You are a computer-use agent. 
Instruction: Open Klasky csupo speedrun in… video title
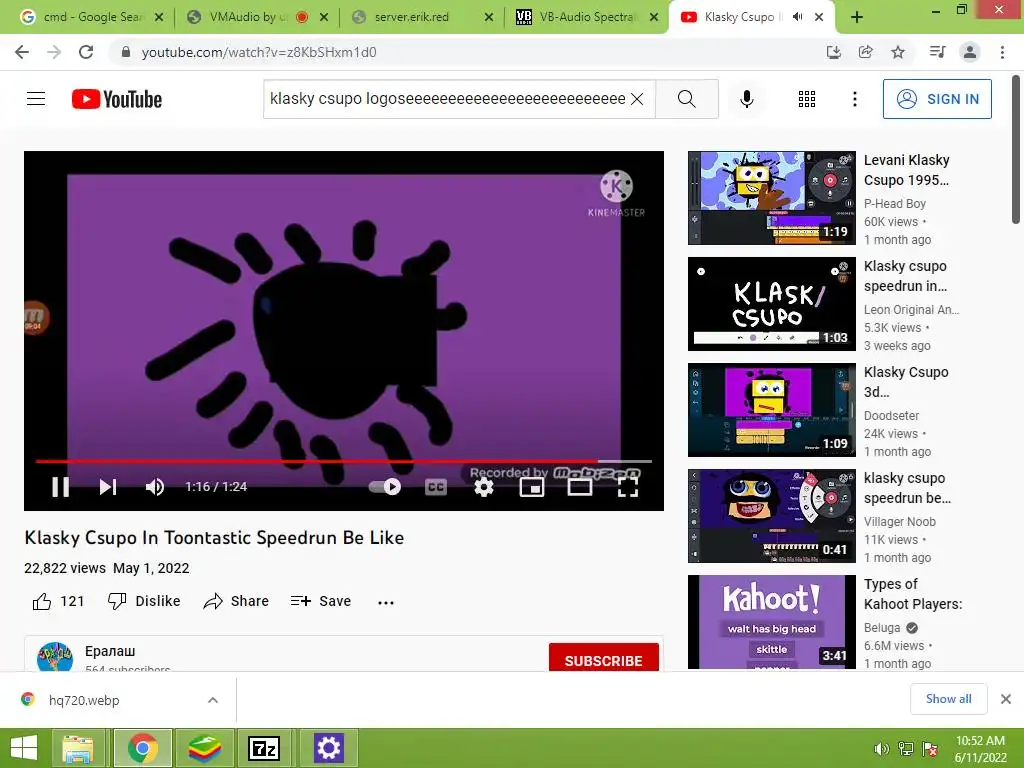tap(905, 276)
